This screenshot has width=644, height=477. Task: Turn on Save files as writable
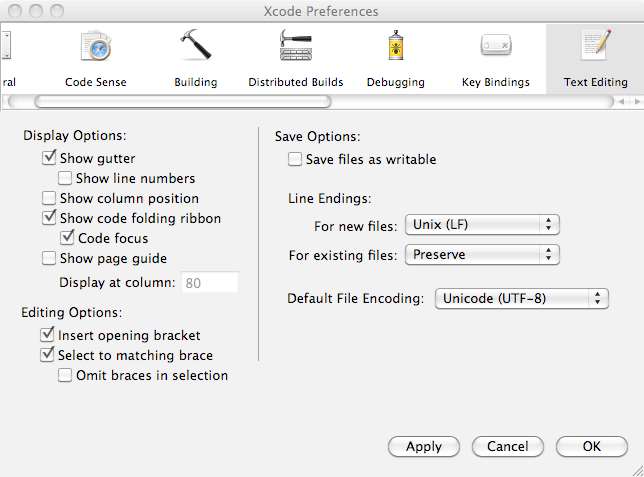295,159
